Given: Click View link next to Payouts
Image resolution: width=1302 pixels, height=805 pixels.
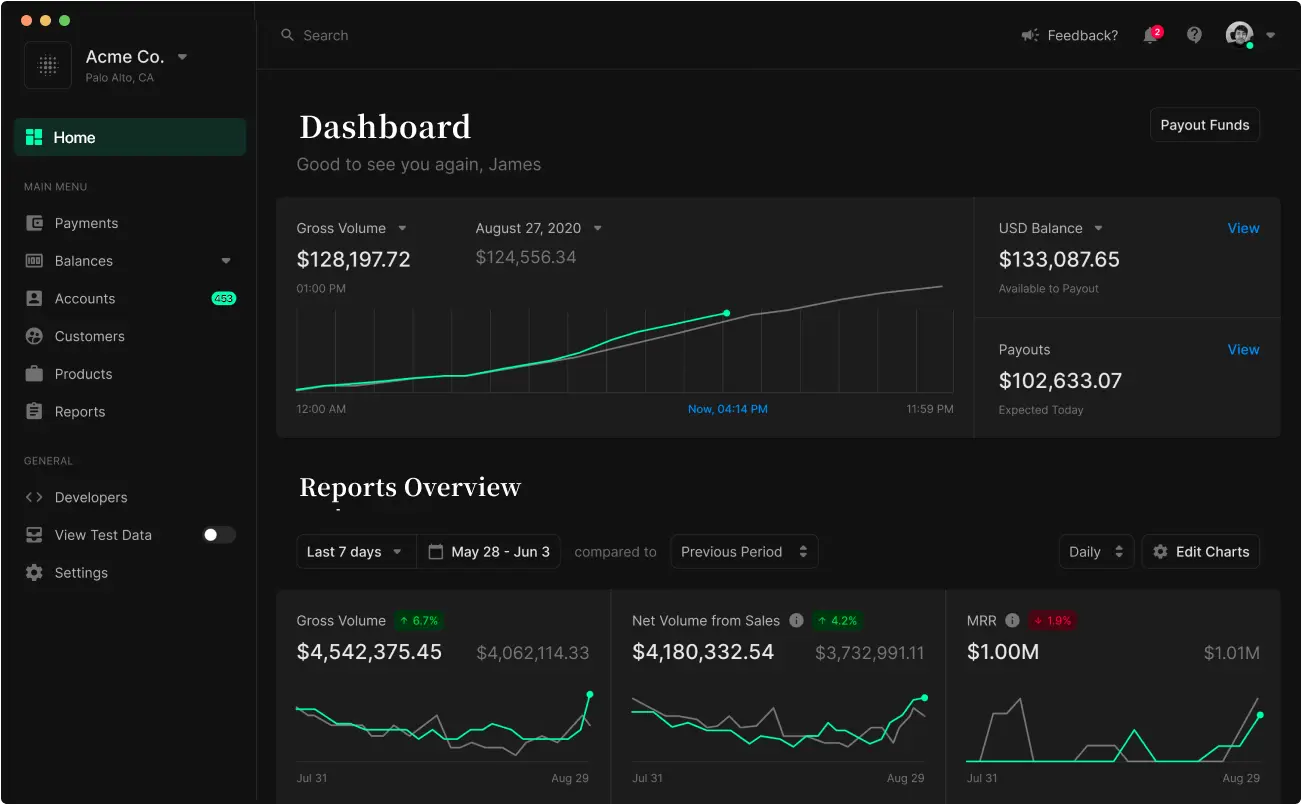Looking at the screenshot, I should pos(1243,350).
